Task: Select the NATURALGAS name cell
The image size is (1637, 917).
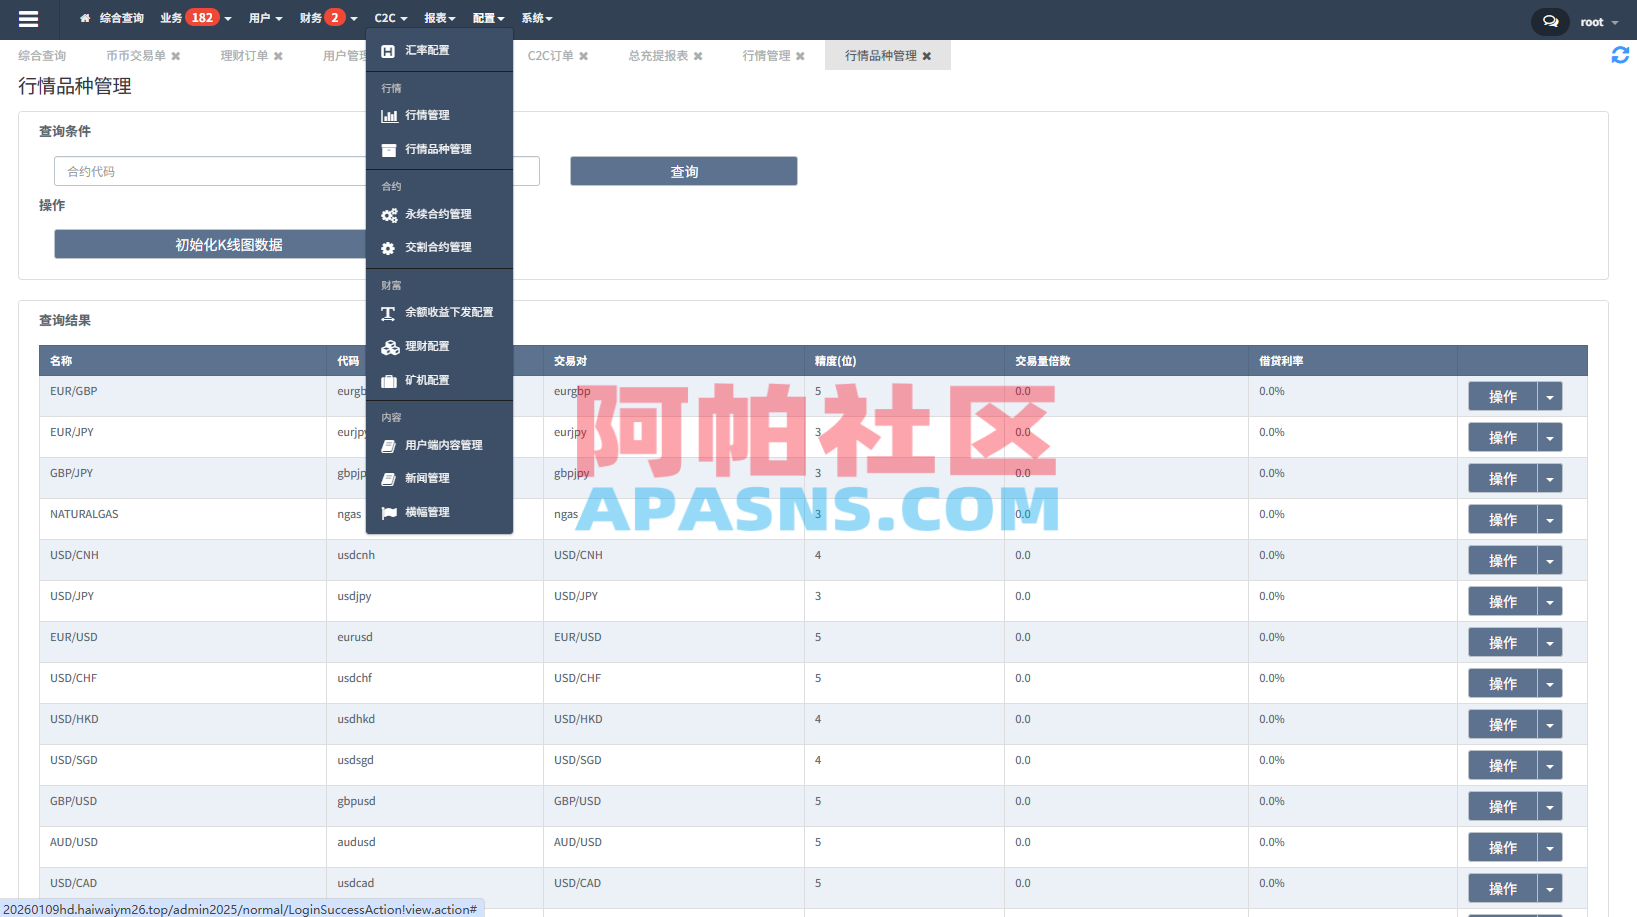Action: [183, 519]
